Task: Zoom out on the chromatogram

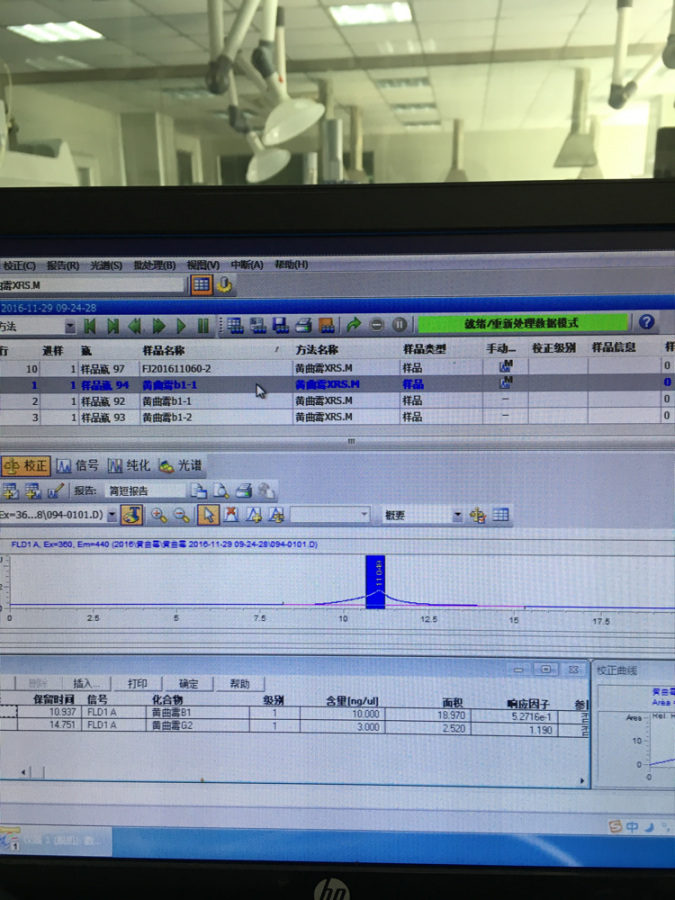Action: pyautogui.click(x=182, y=515)
